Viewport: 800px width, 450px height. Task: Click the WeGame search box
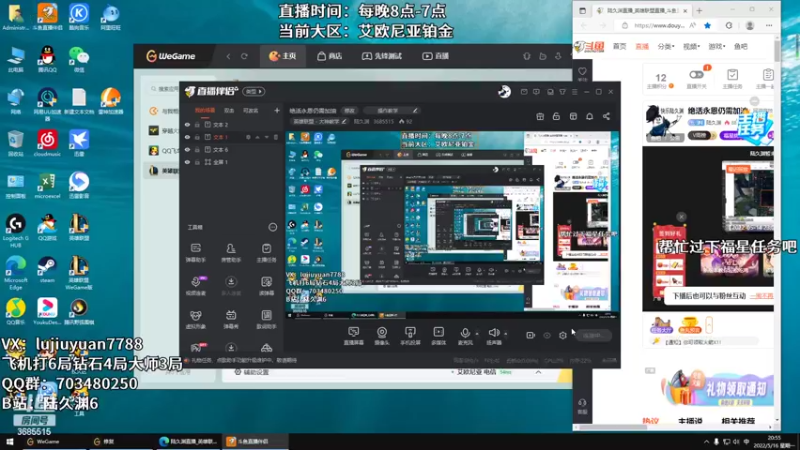(x=166, y=89)
